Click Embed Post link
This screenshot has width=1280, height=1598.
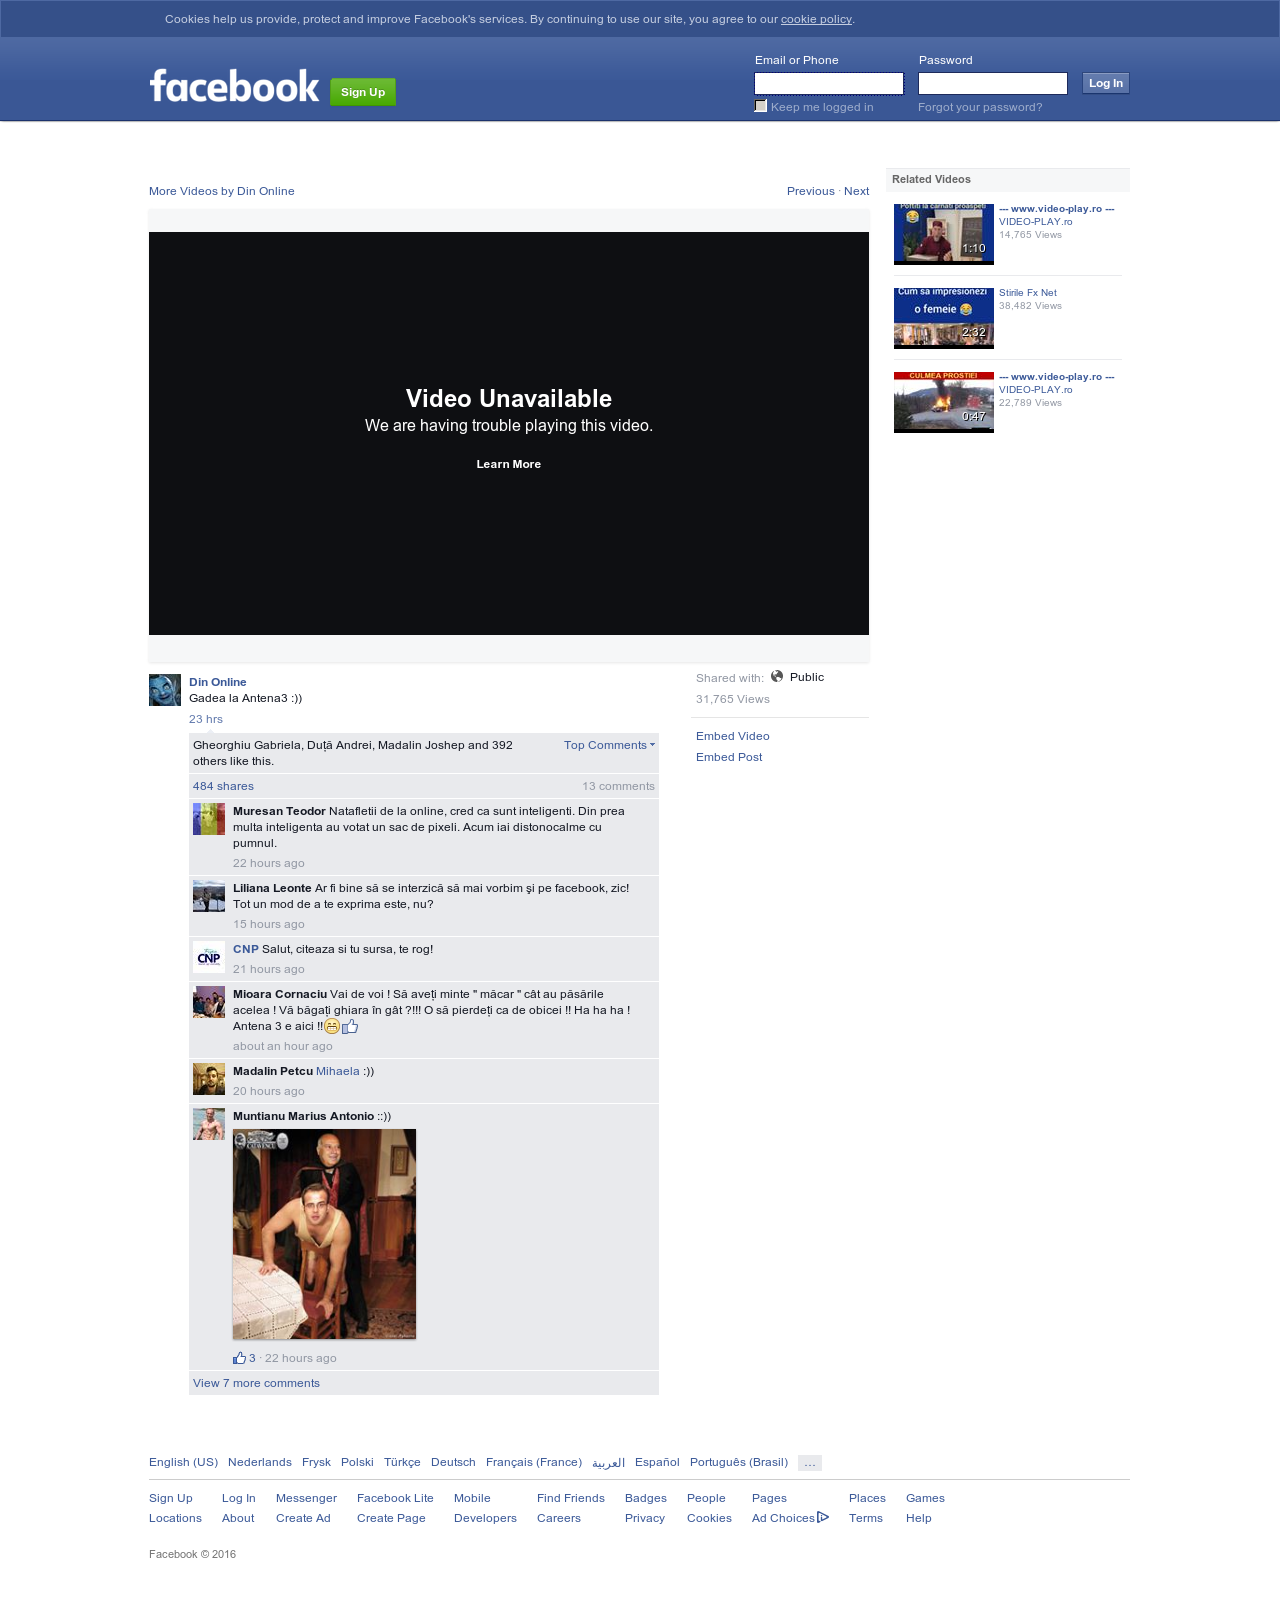[x=729, y=757]
